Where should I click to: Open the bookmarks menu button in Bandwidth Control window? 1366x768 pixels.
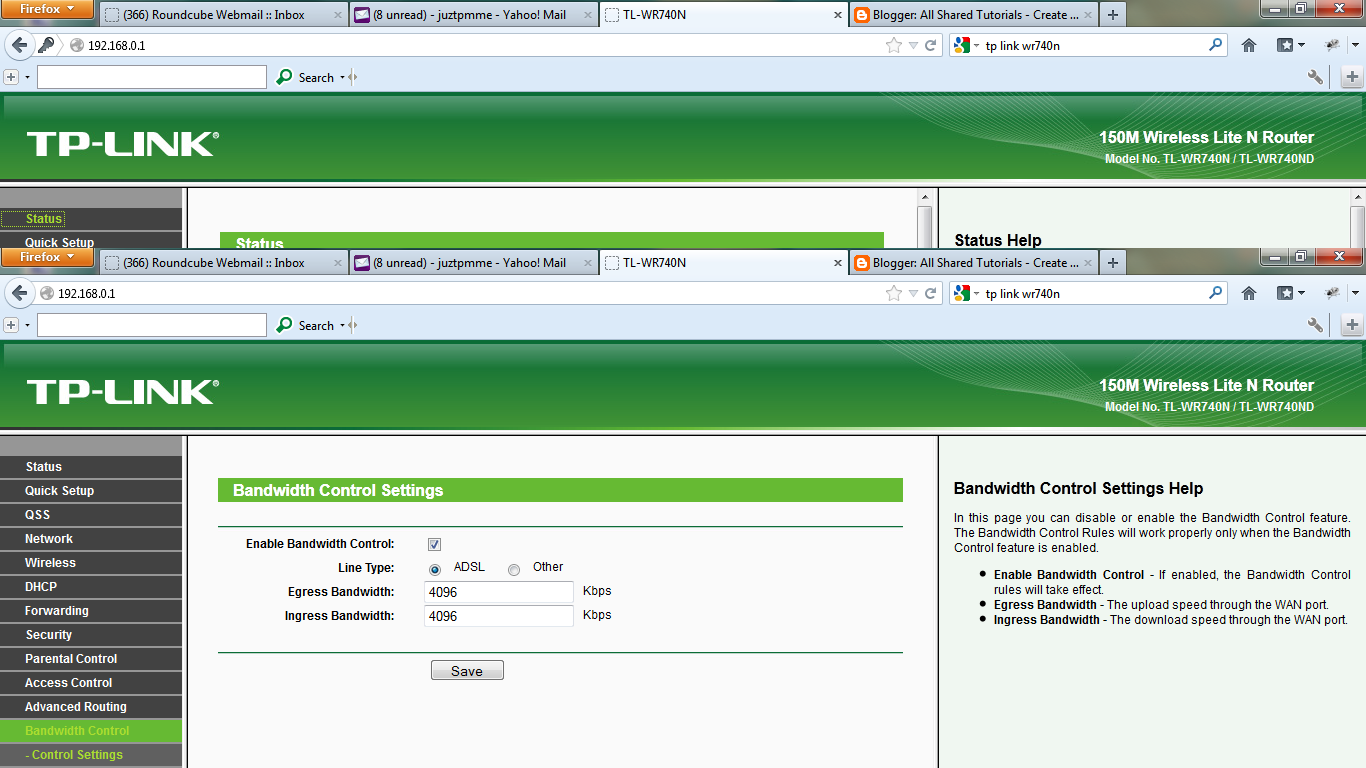[x=1290, y=293]
